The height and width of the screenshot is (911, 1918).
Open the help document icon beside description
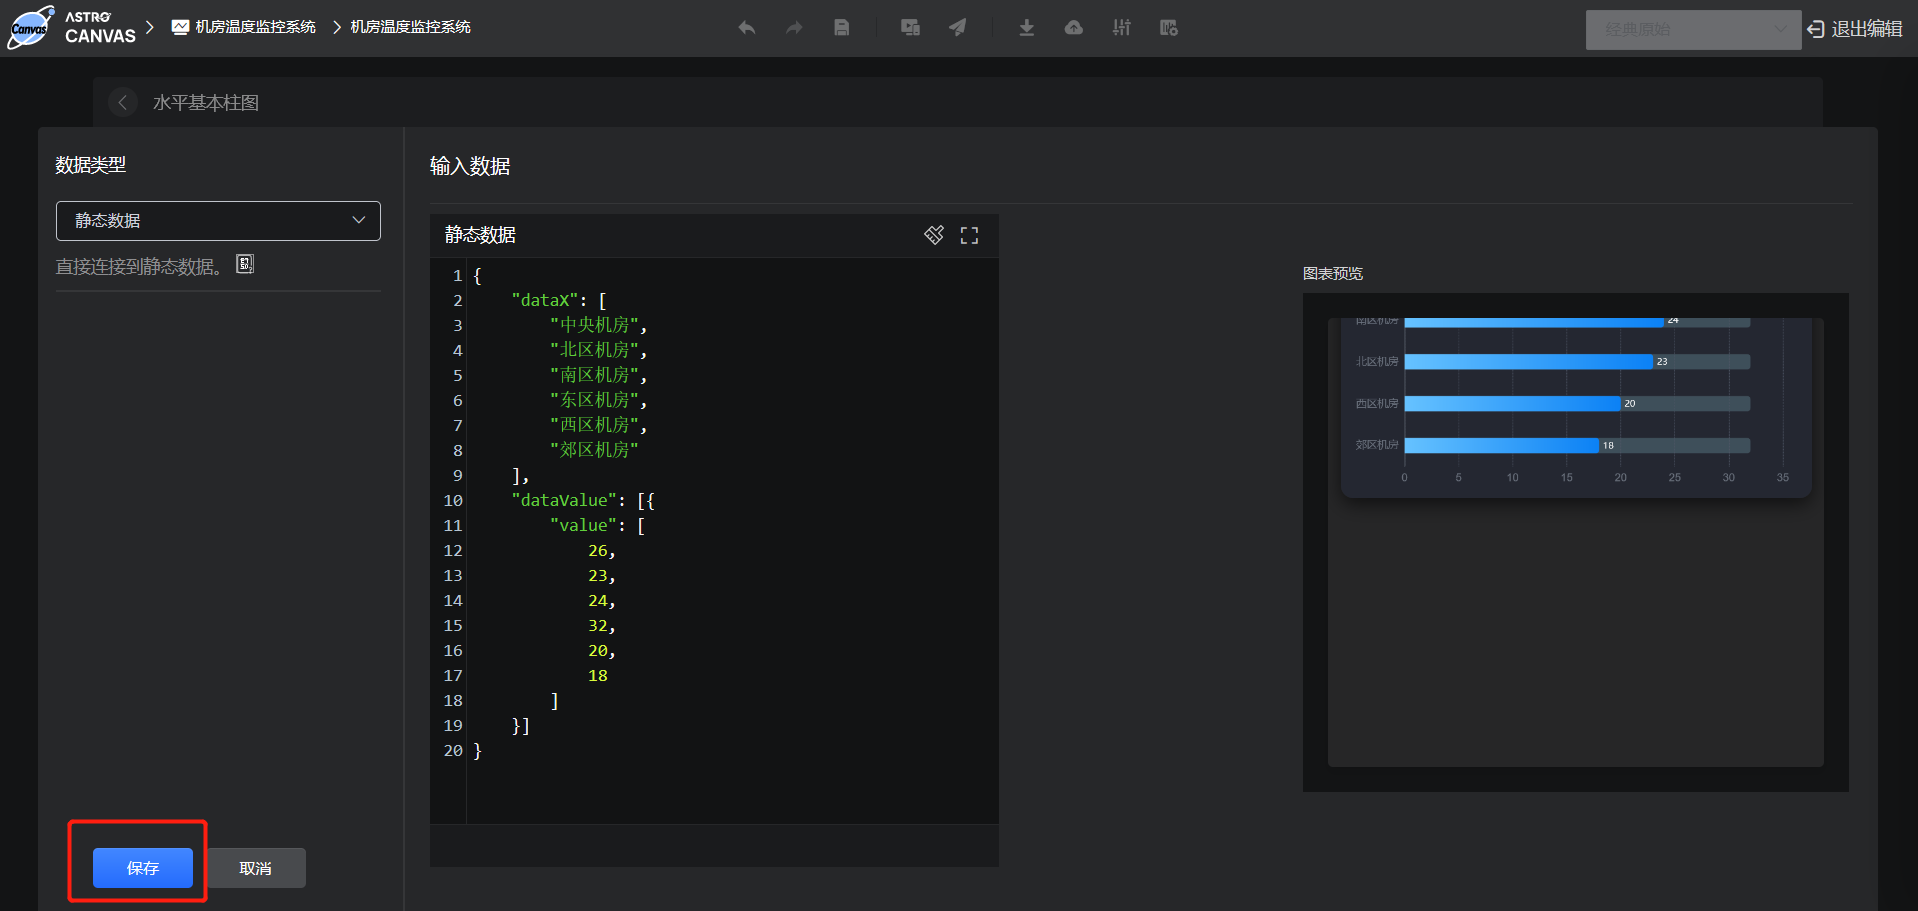pyautogui.click(x=245, y=264)
